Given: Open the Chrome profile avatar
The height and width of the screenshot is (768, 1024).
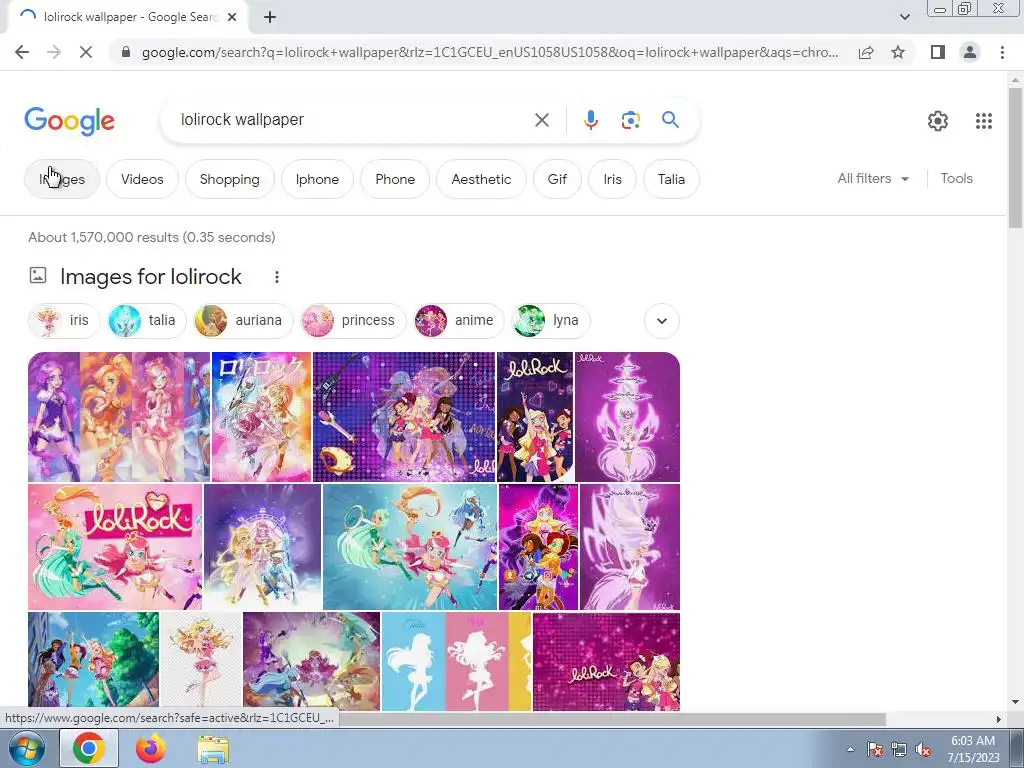Looking at the screenshot, I should pyautogui.click(x=970, y=52).
